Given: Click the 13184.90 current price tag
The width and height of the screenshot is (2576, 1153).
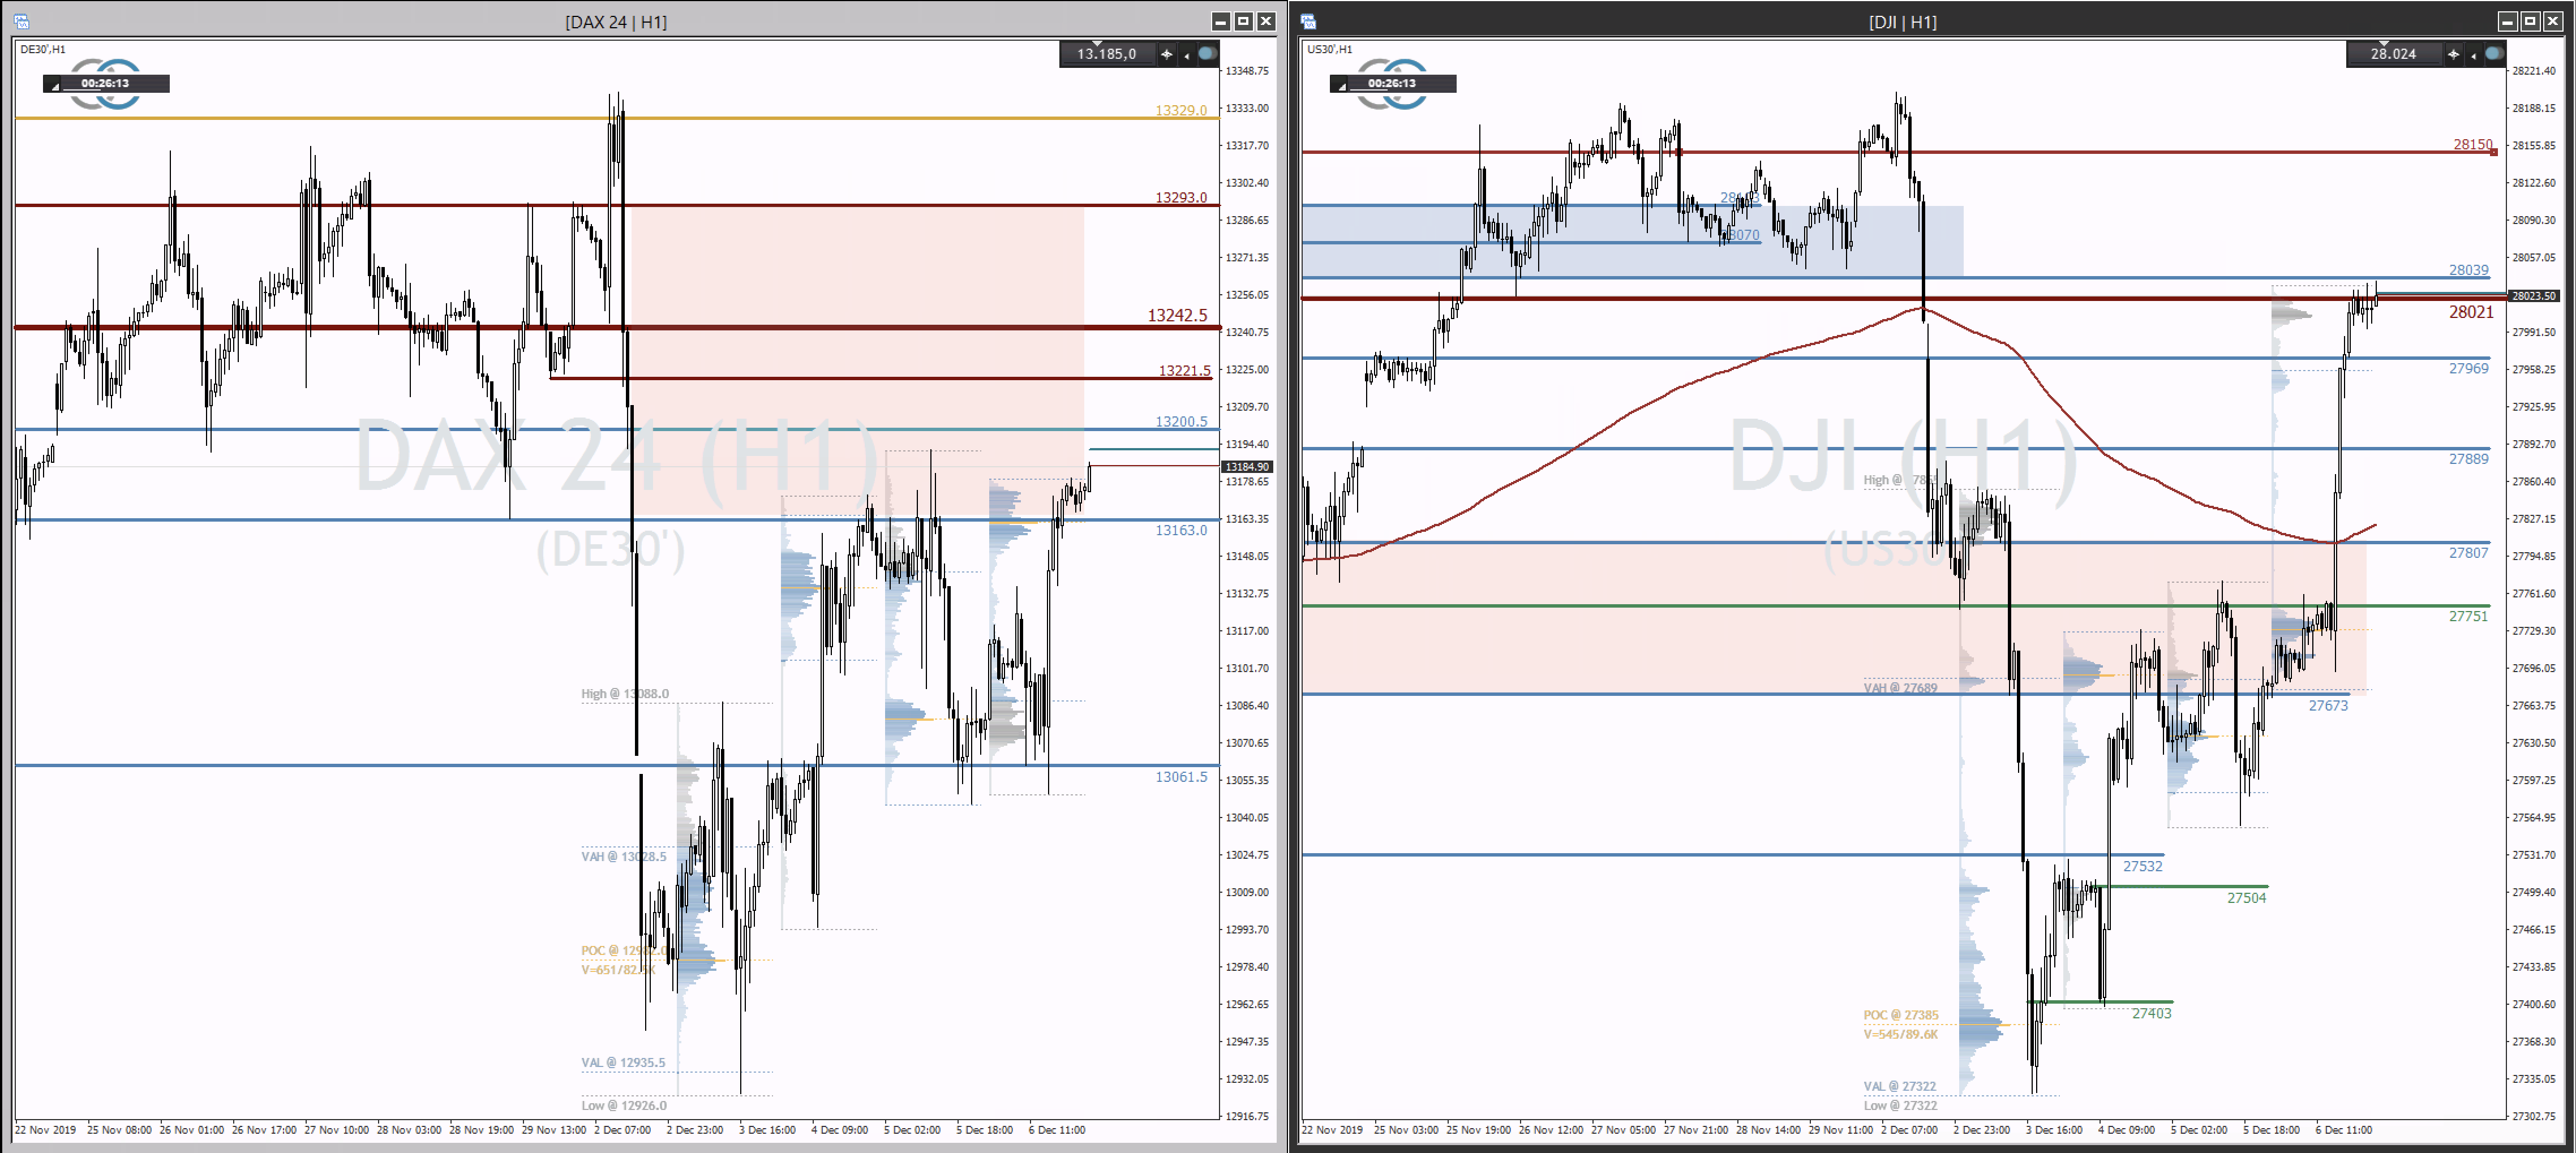Looking at the screenshot, I should (1247, 466).
